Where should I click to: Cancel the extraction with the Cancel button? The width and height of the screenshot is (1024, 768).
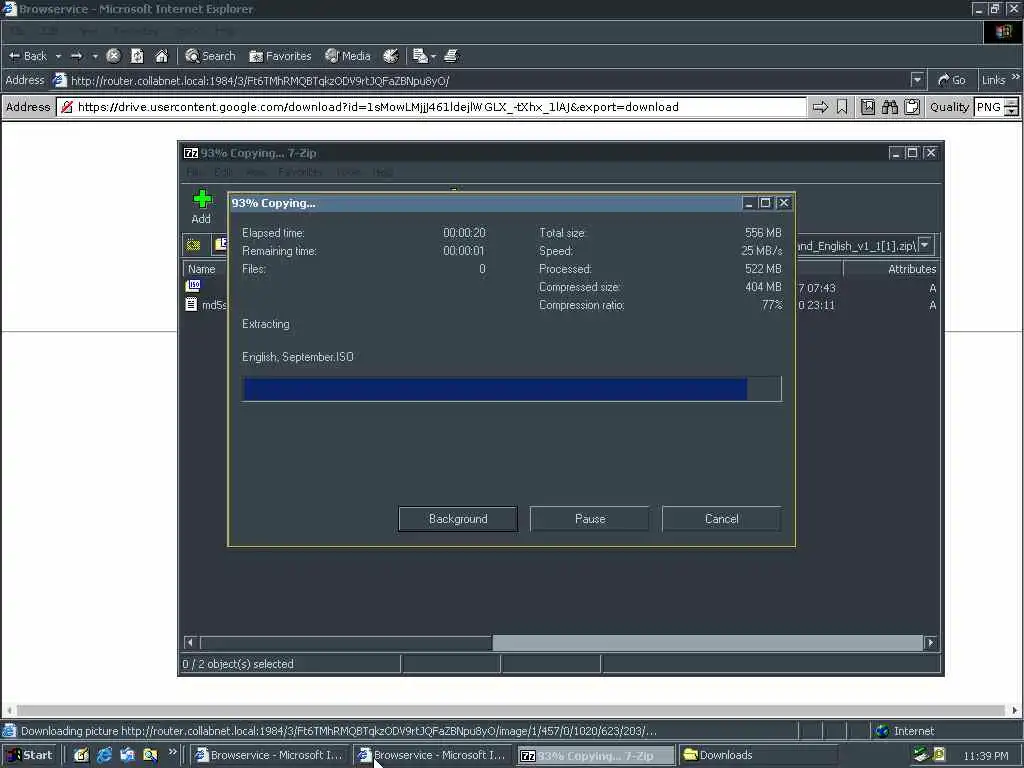722,519
